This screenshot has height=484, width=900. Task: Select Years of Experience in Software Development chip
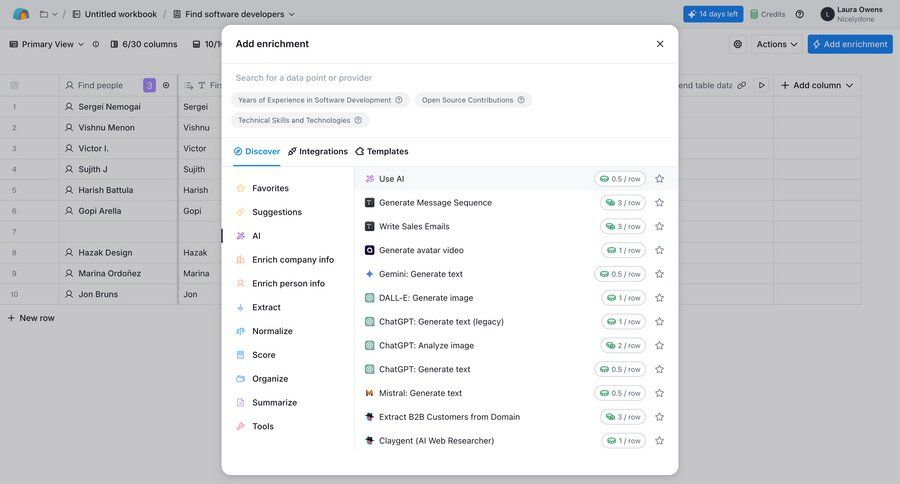point(320,100)
